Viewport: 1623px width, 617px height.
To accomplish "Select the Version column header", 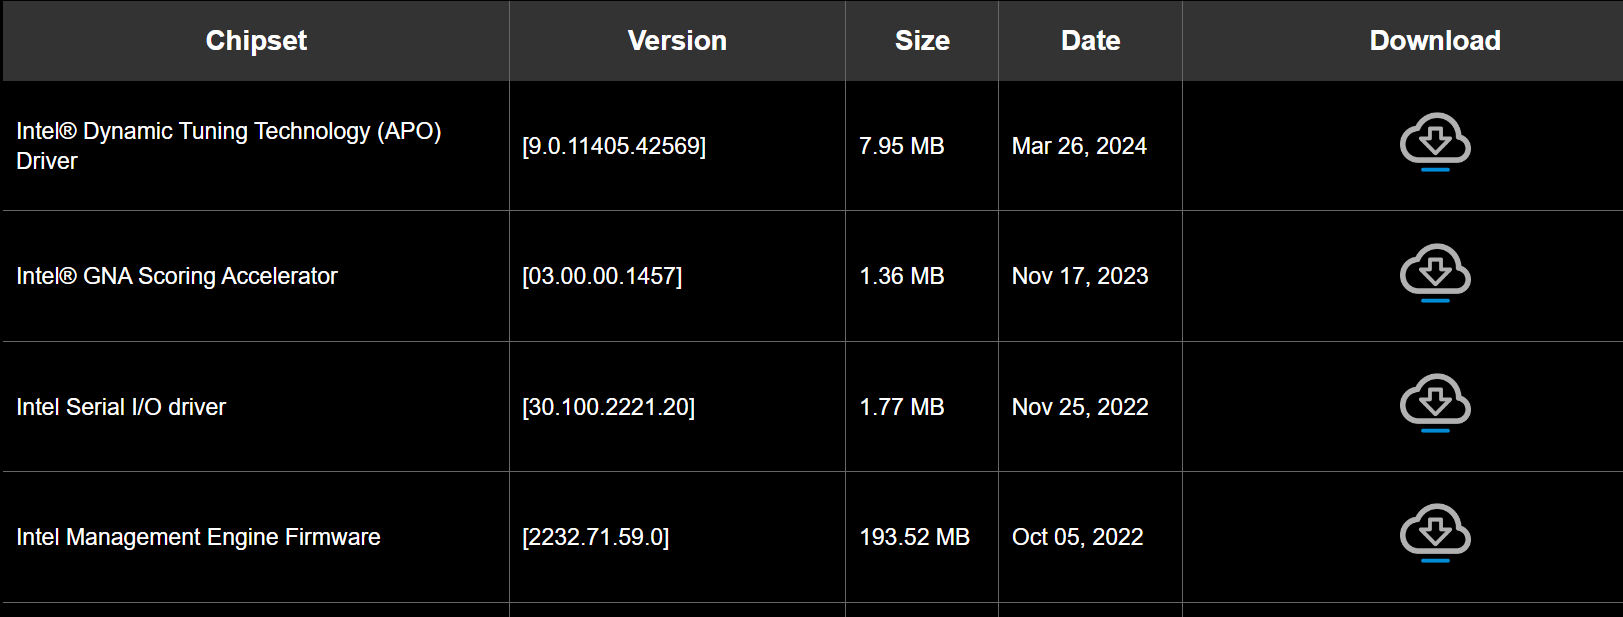I will pyautogui.click(x=677, y=41).
